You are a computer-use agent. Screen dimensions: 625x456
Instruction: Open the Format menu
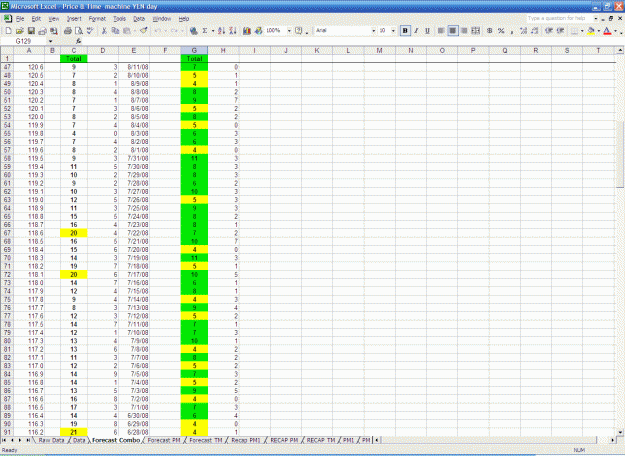click(97, 19)
